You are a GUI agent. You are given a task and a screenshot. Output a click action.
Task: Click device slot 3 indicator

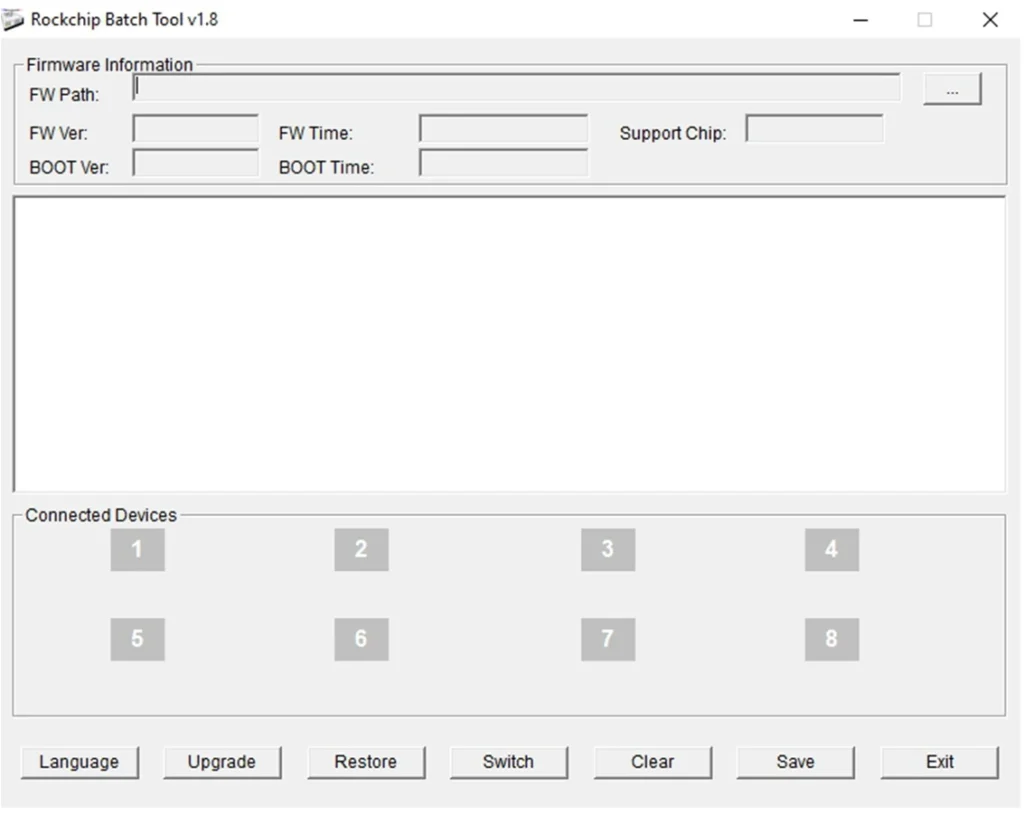click(x=608, y=550)
